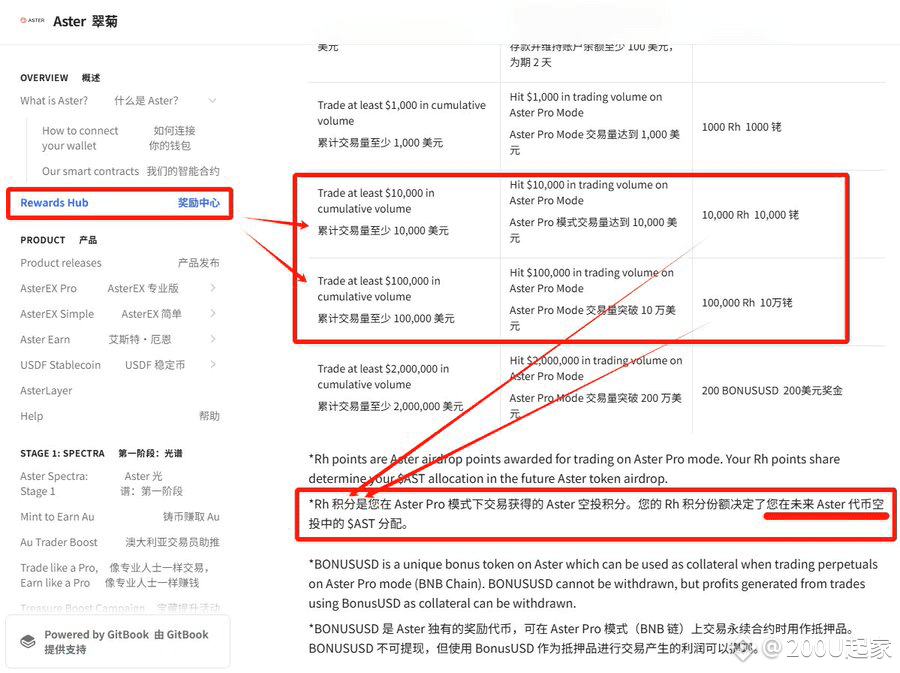Image resolution: width=900 pixels, height=673 pixels.
Task: Click the Aster site title text
Action: pos(85,21)
